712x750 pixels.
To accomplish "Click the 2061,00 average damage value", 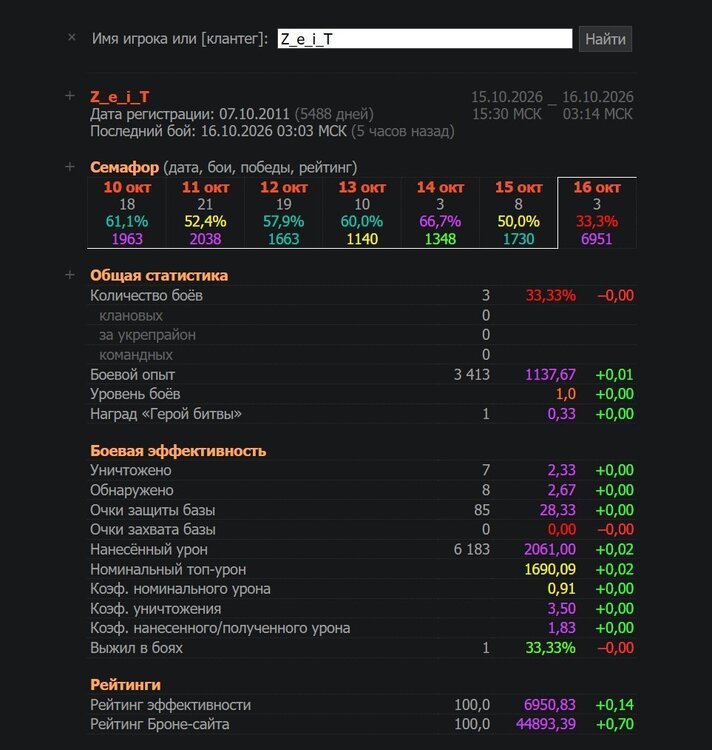I will [550, 549].
